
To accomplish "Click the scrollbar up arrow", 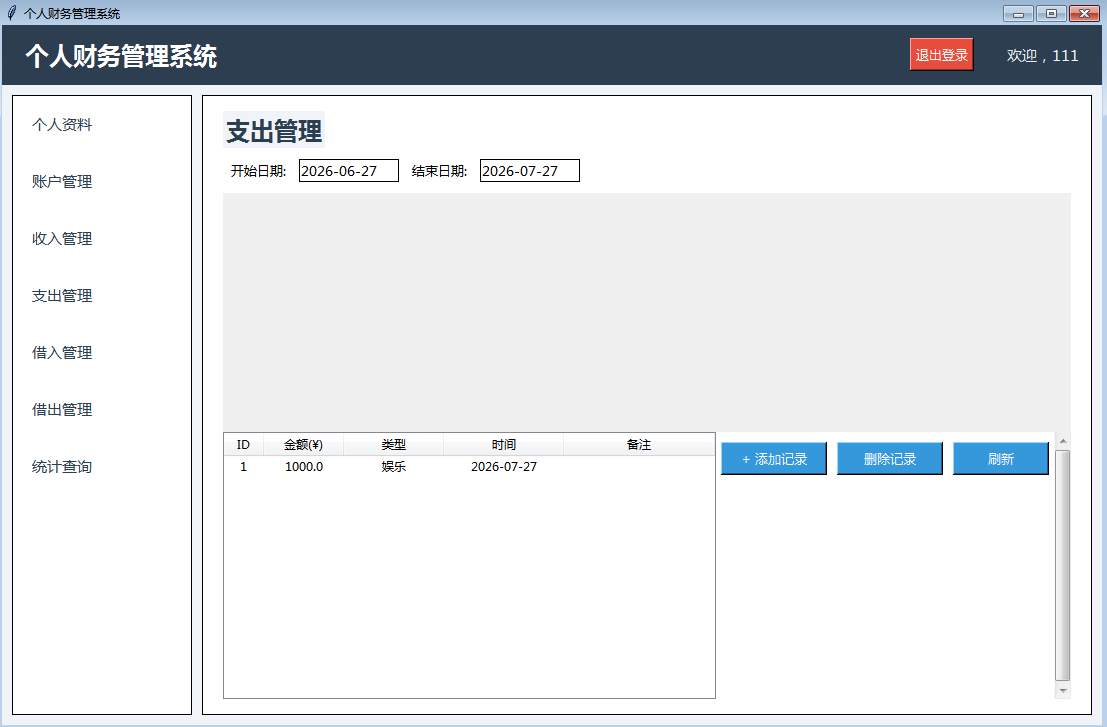I will (x=1063, y=441).
